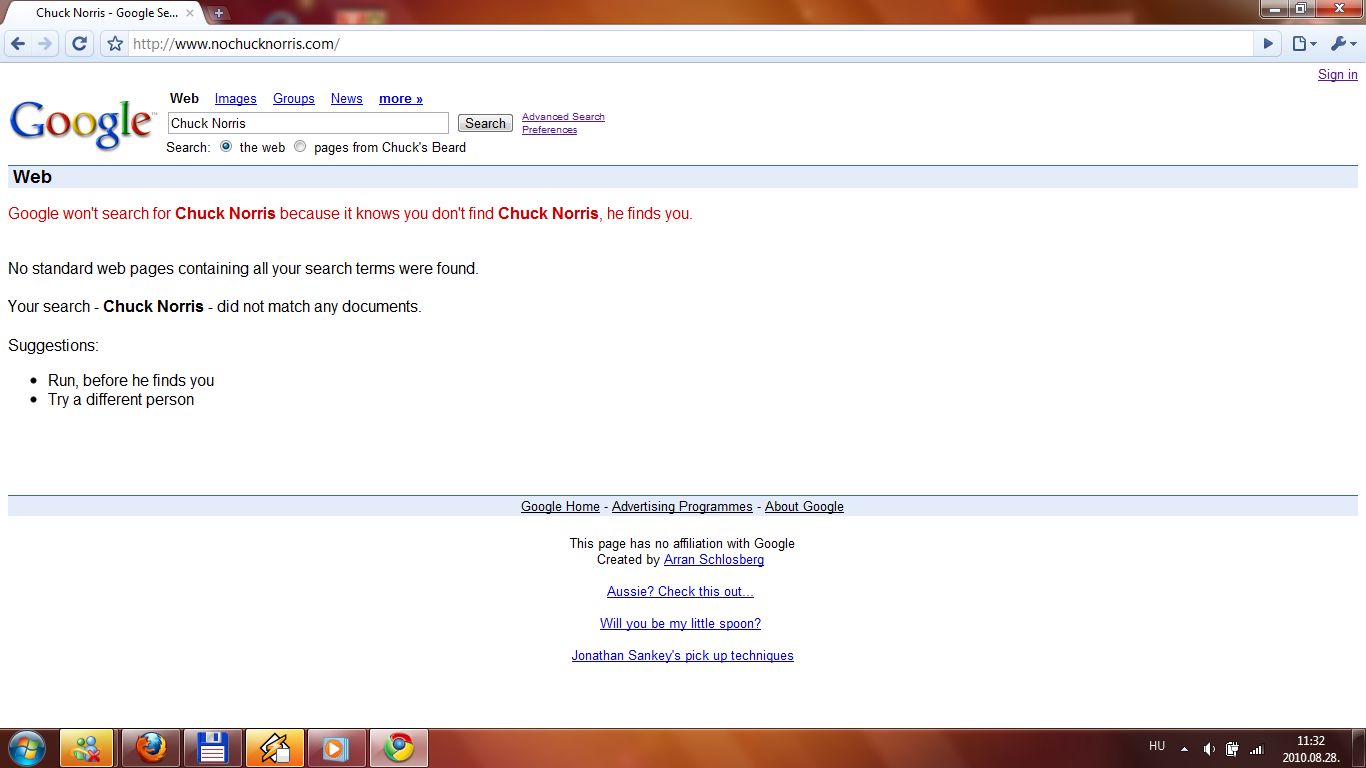This screenshot has width=1366, height=768.
Task: Click the "Run, before he finds you" suggestion
Action: pos(131,381)
